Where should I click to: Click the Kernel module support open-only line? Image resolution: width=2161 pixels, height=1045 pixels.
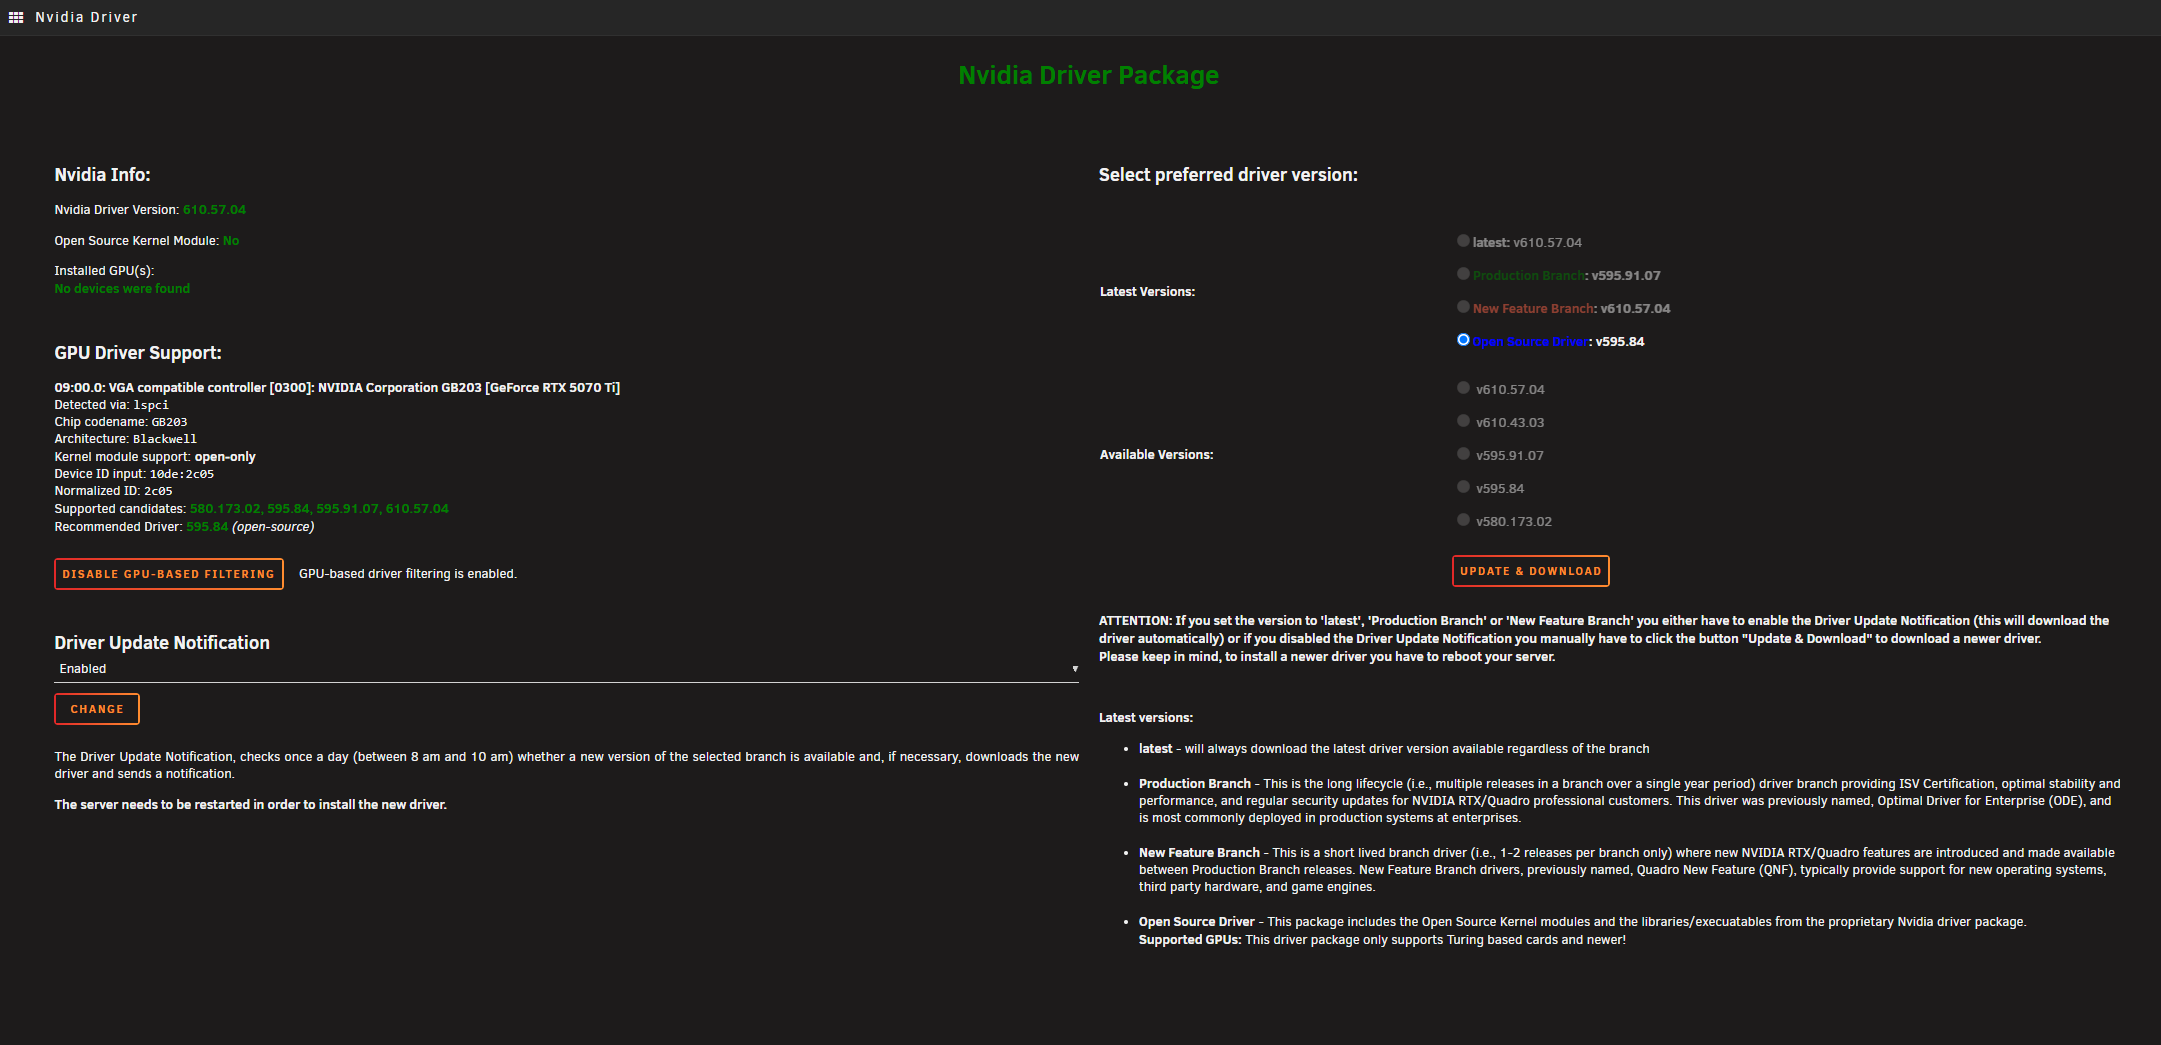(155, 457)
